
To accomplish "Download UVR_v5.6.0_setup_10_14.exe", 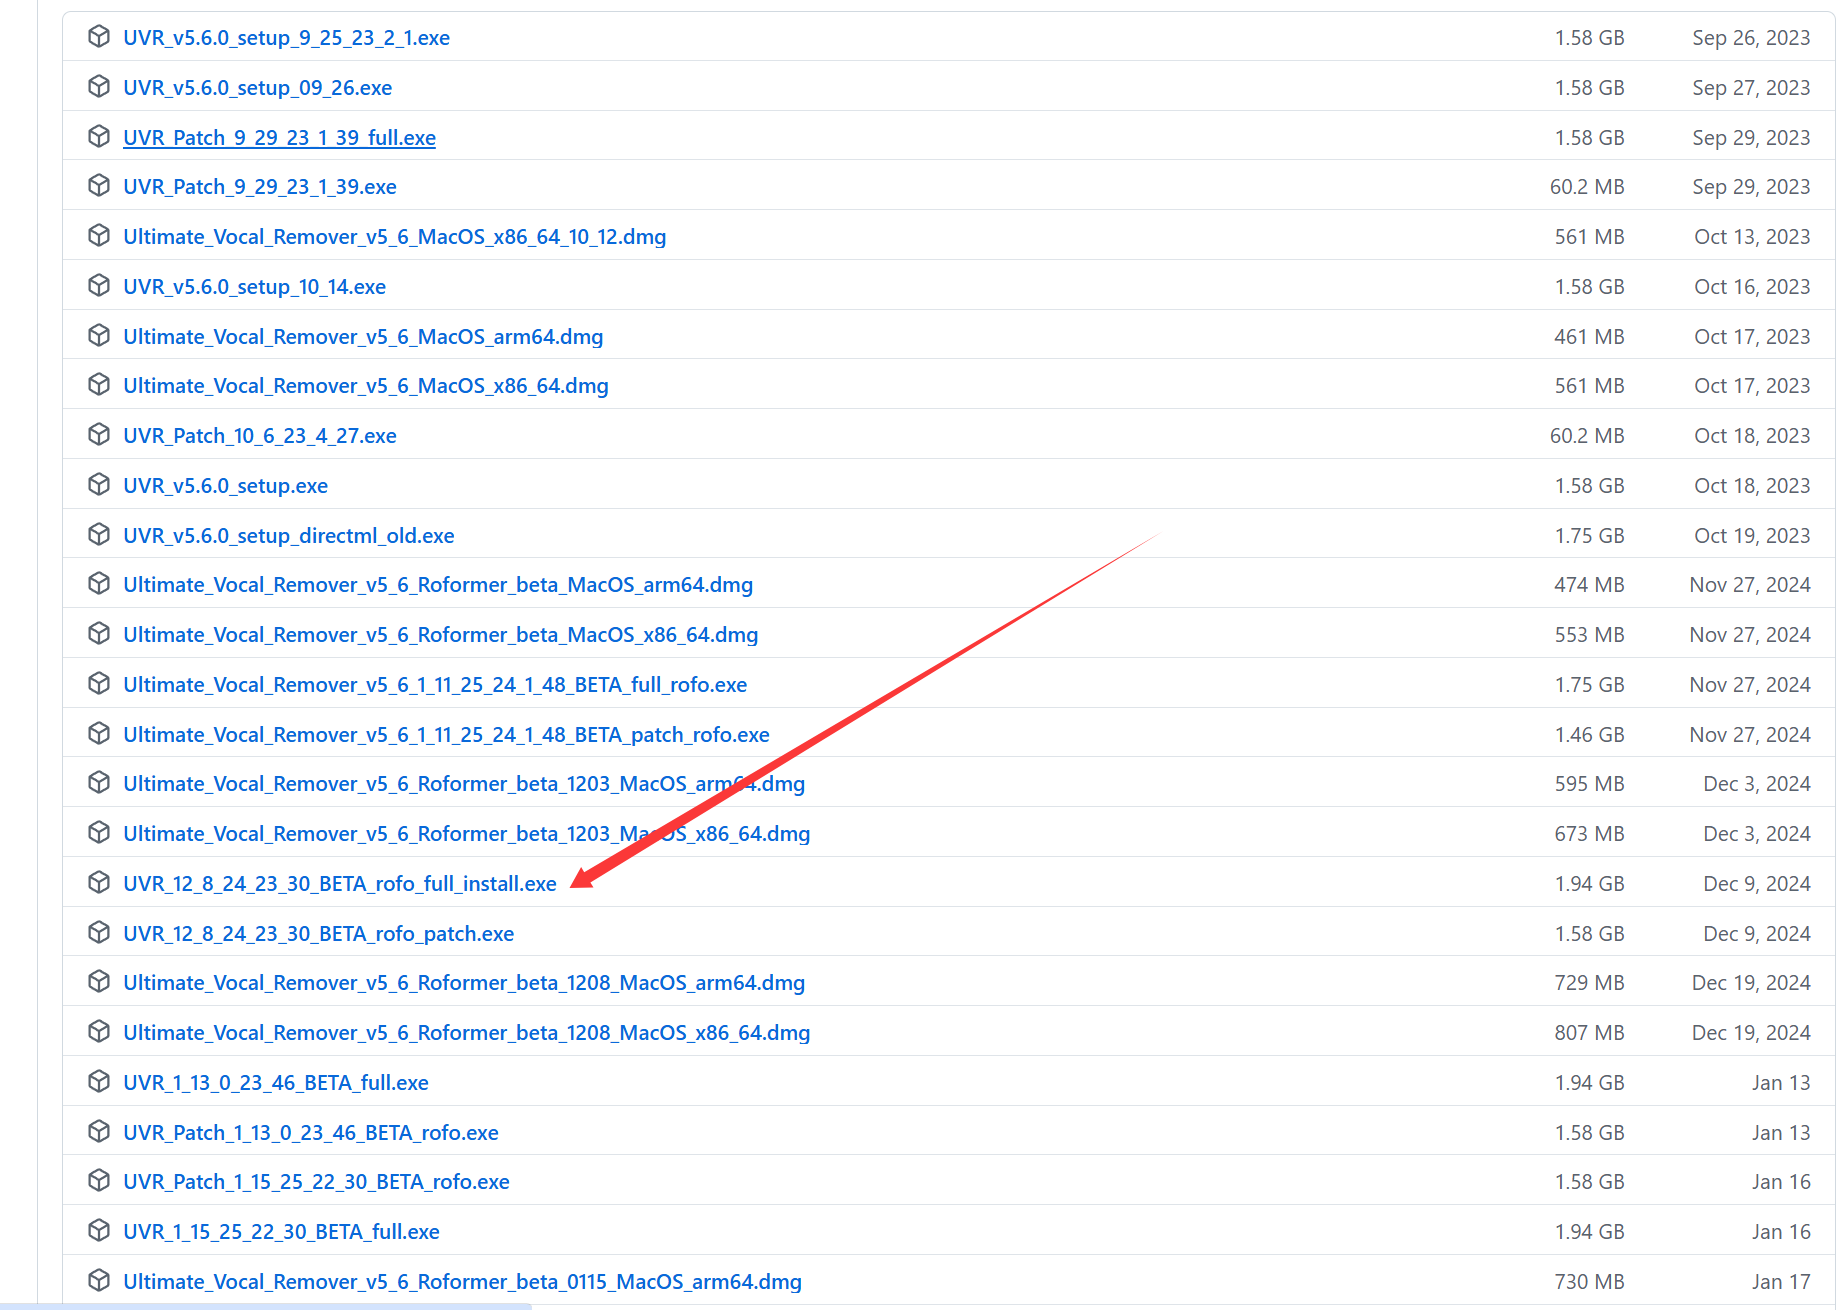I will point(254,287).
